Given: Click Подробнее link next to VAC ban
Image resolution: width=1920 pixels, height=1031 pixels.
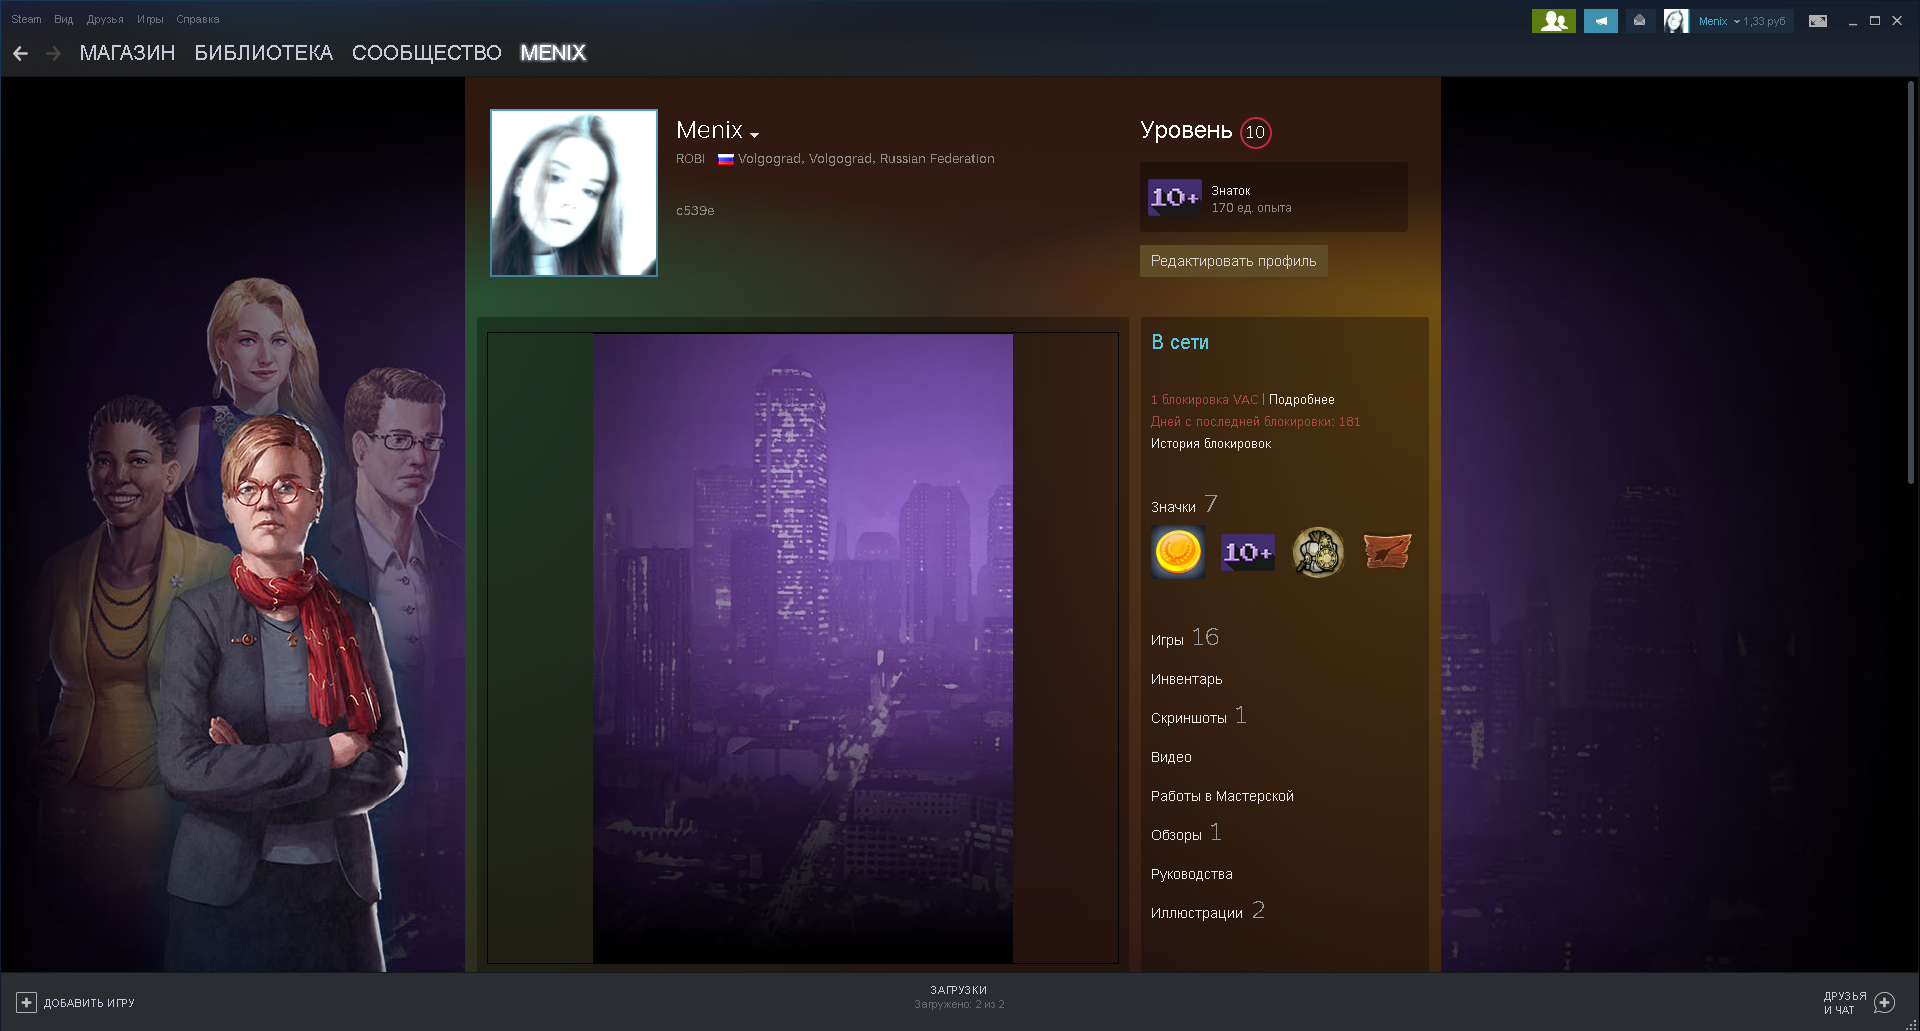Looking at the screenshot, I should pos(1301,400).
